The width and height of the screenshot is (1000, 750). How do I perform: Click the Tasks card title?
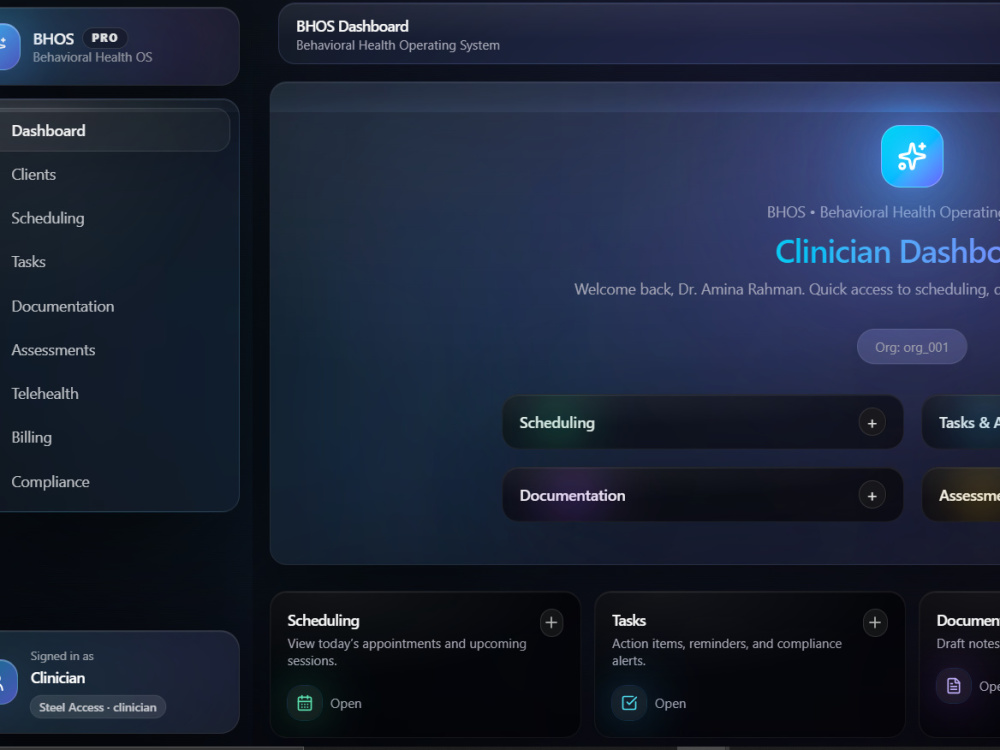coord(629,621)
